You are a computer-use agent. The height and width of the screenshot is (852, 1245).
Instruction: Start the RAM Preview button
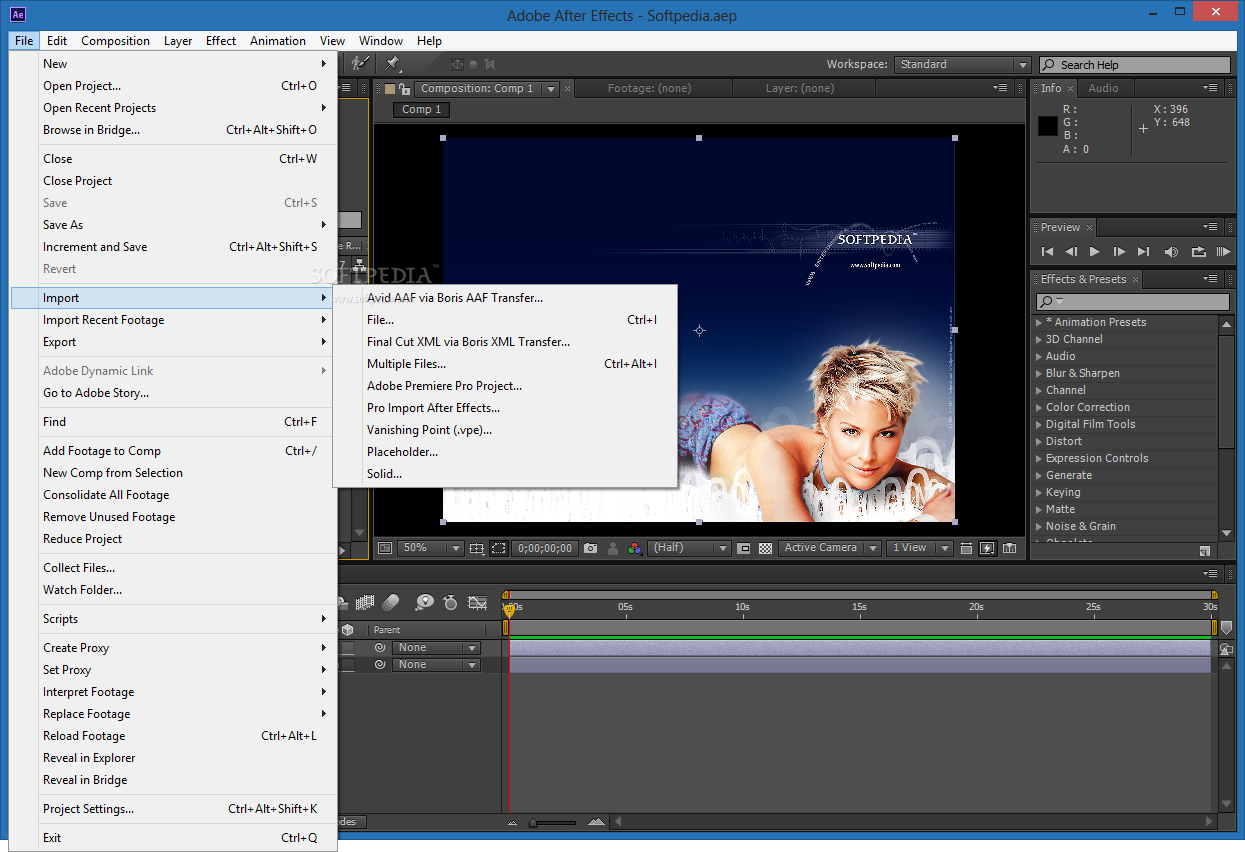pyautogui.click(x=1224, y=252)
